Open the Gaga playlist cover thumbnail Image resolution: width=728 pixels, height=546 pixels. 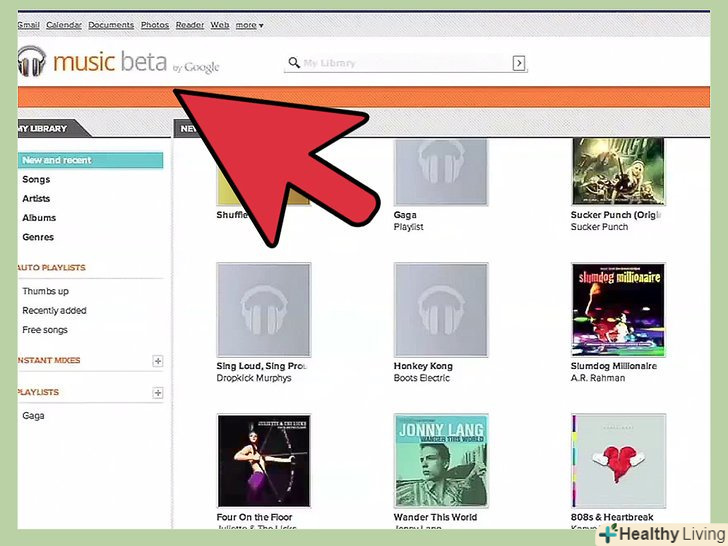(x=441, y=171)
